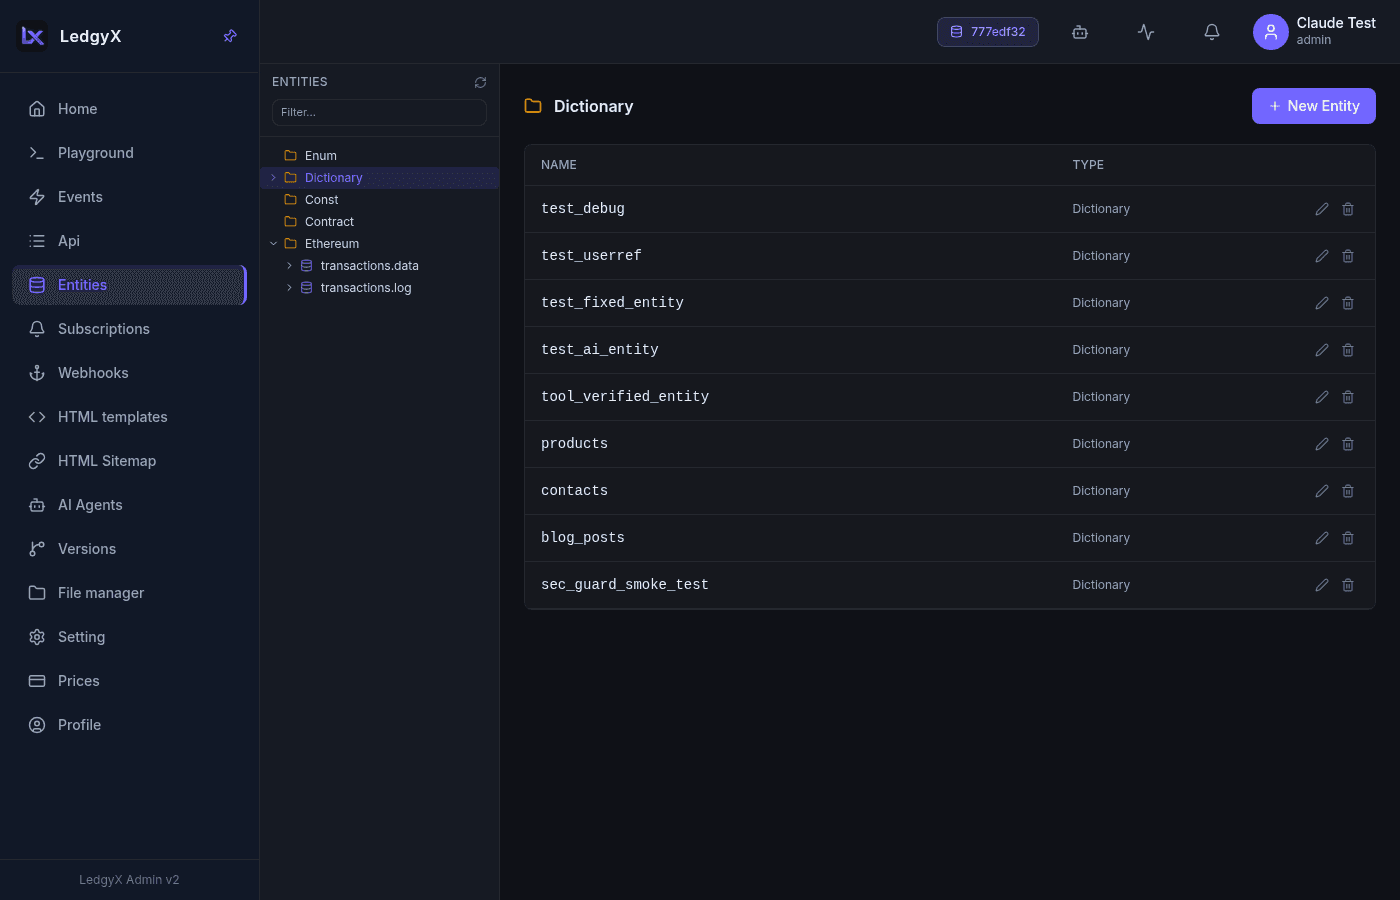Edit the contacts entity
Image resolution: width=1400 pixels, height=900 pixels.
coord(1322,491)
